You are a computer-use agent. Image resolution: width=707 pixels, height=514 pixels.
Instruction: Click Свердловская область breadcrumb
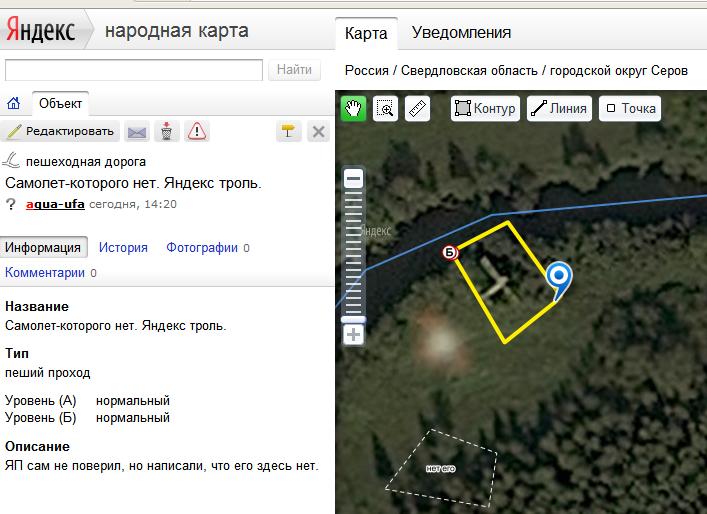(x=469, y=70)
